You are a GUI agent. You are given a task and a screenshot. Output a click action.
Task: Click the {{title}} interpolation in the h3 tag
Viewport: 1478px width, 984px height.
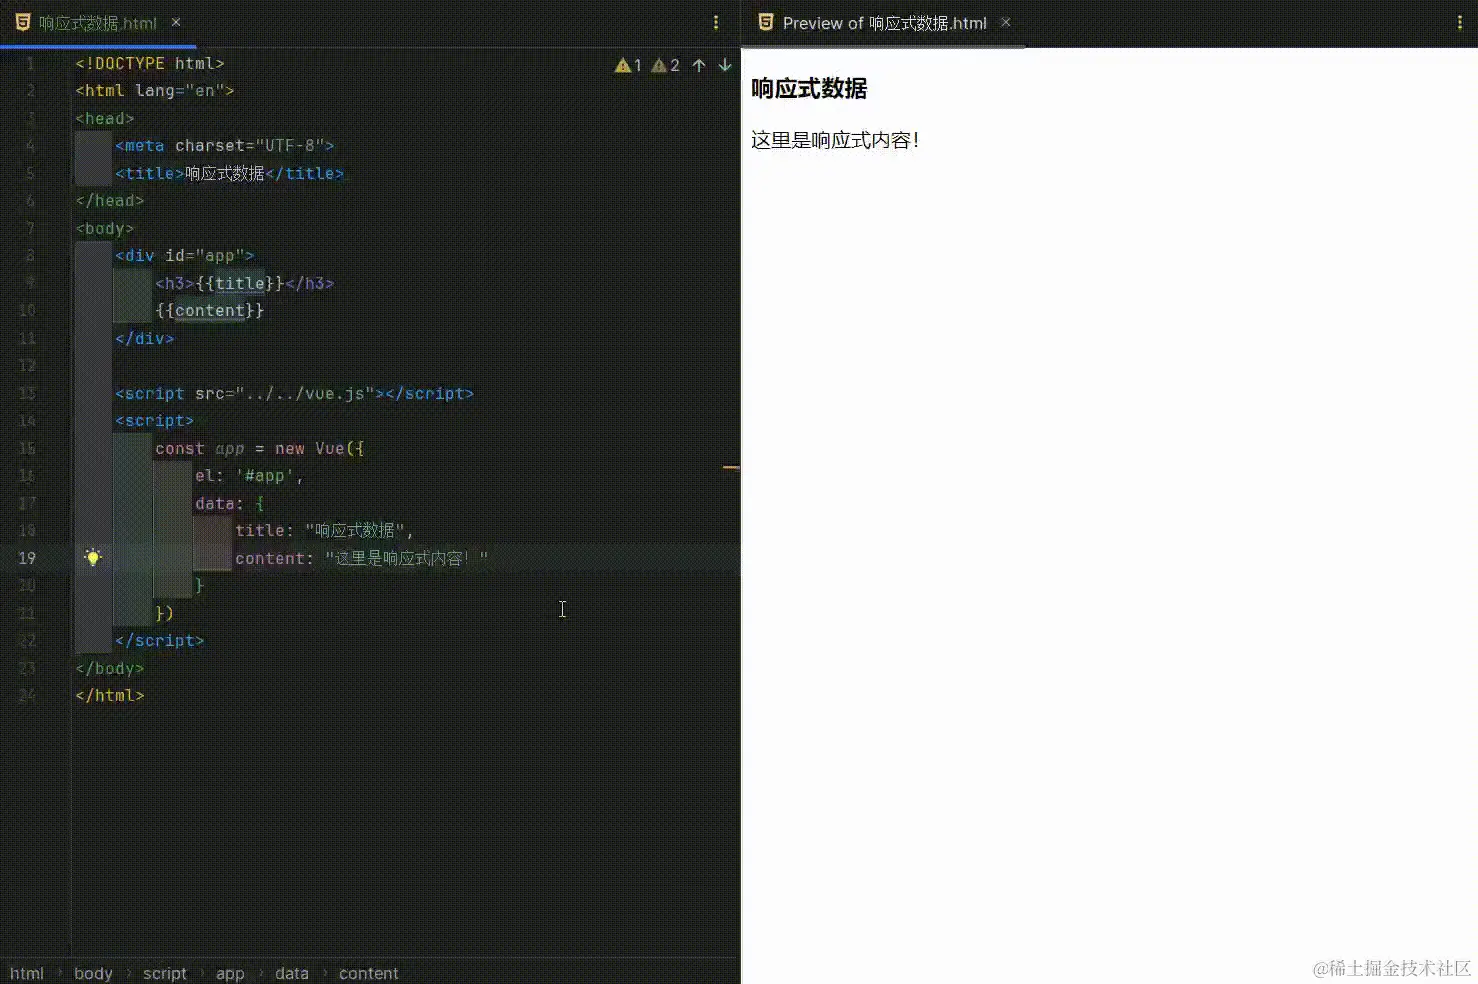click(x=240, y=283)
